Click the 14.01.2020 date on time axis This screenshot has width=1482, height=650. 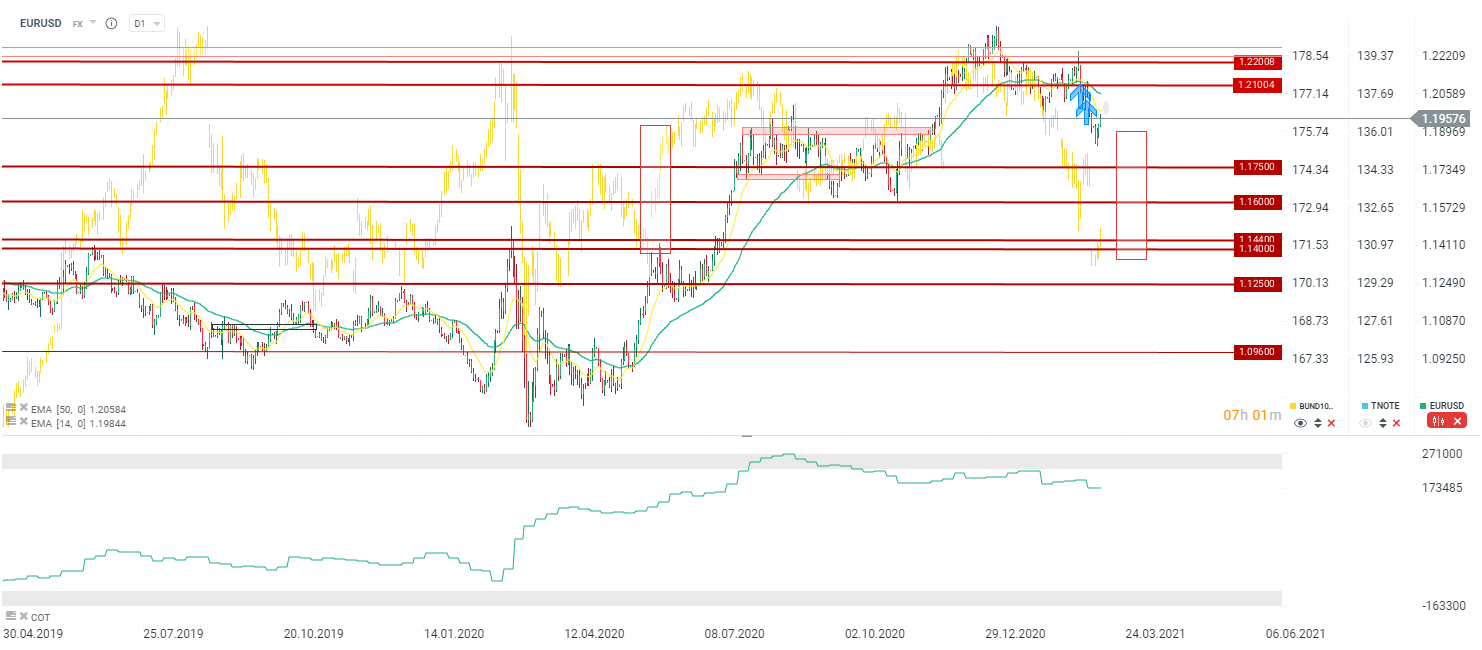452,634
